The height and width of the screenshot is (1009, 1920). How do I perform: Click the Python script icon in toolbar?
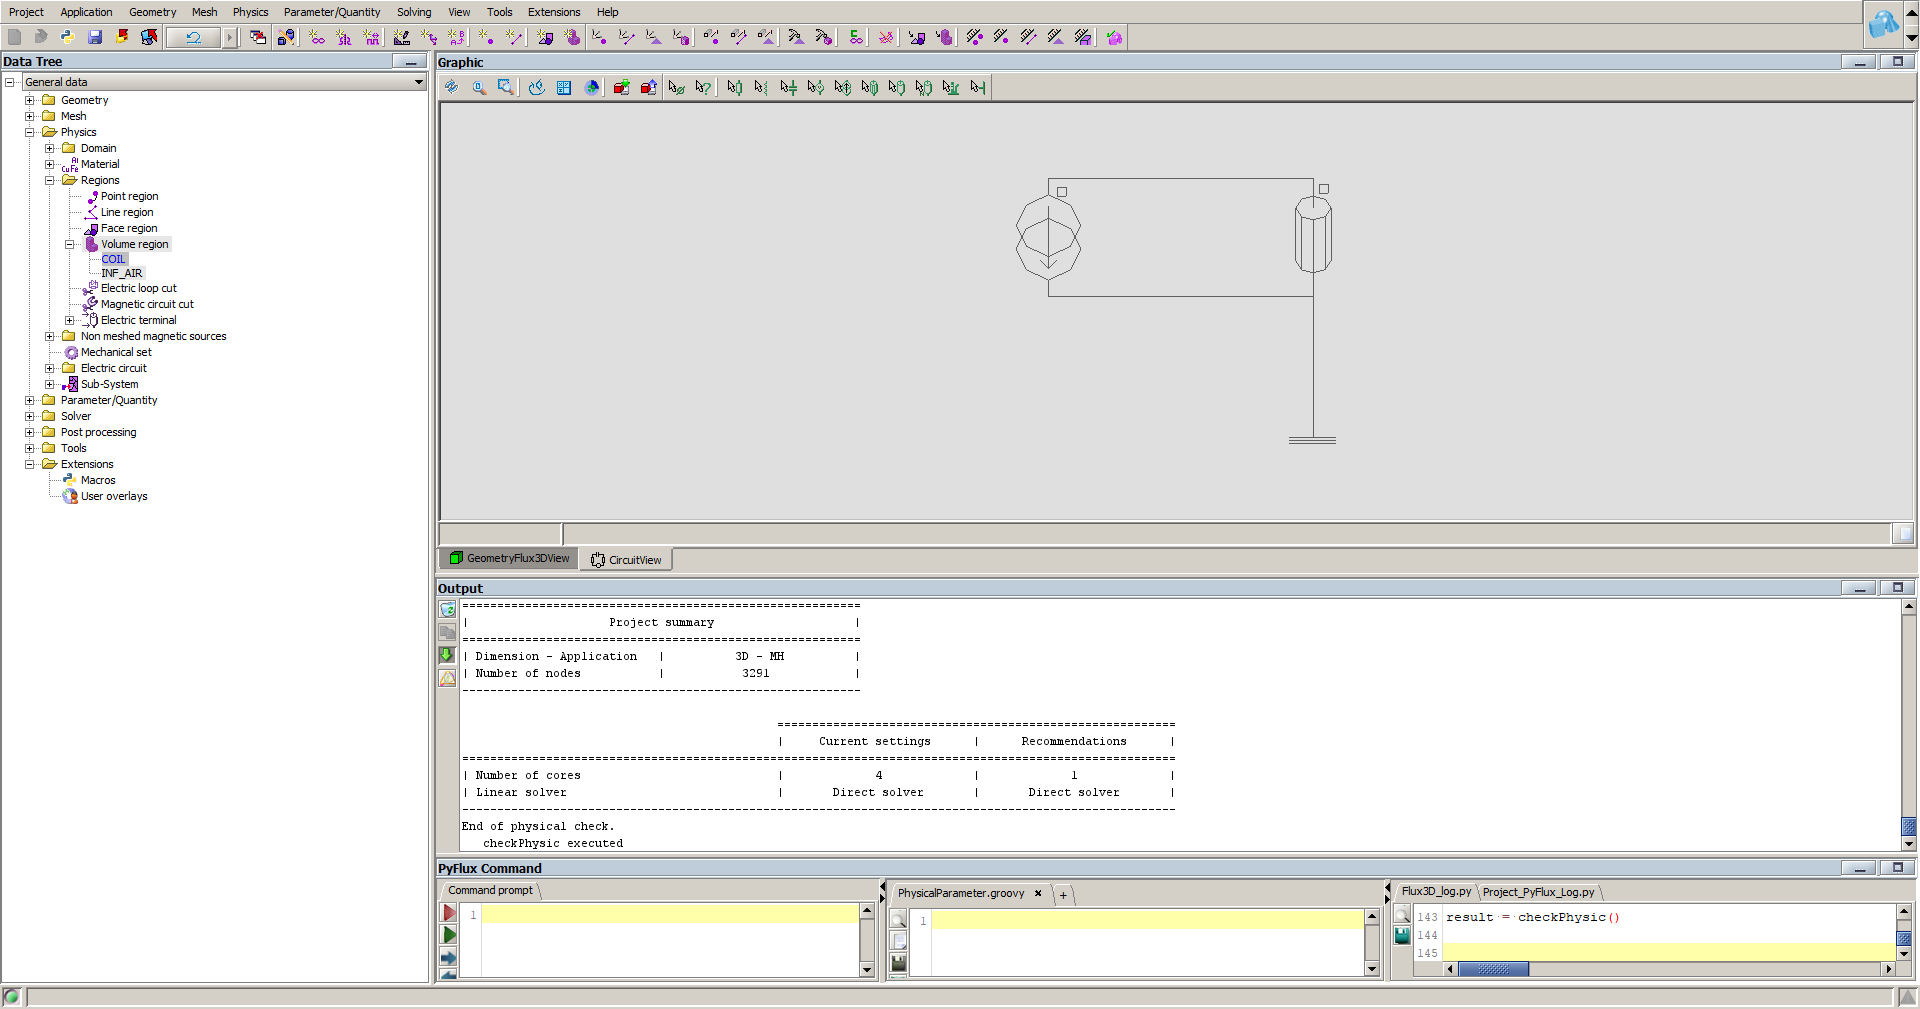pos(68,37)
